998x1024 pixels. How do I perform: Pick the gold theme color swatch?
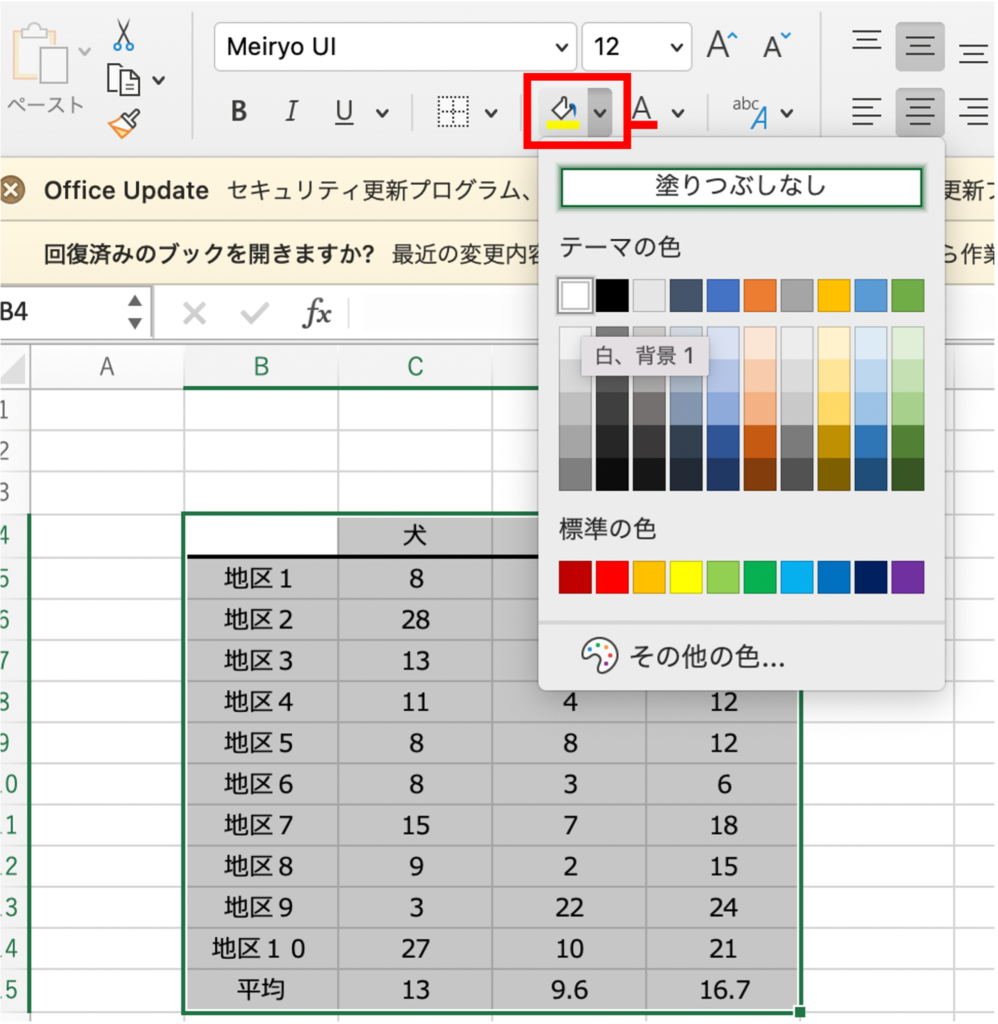pyautogui.click(x=833, y=295)
